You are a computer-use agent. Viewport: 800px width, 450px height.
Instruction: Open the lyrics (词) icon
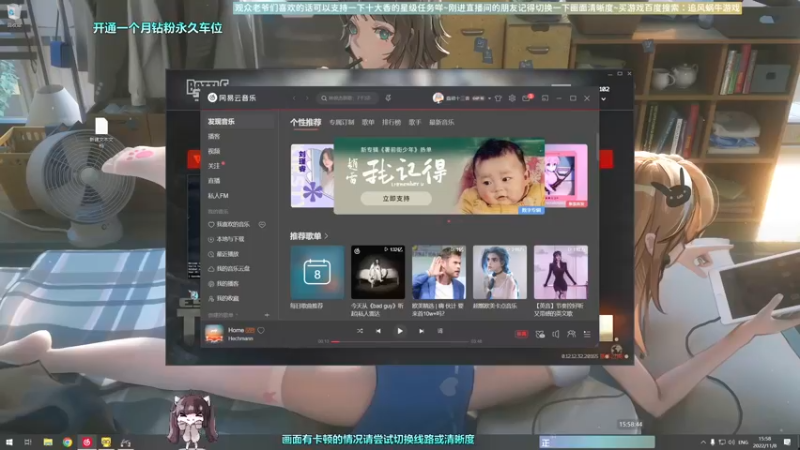point(440,331)
